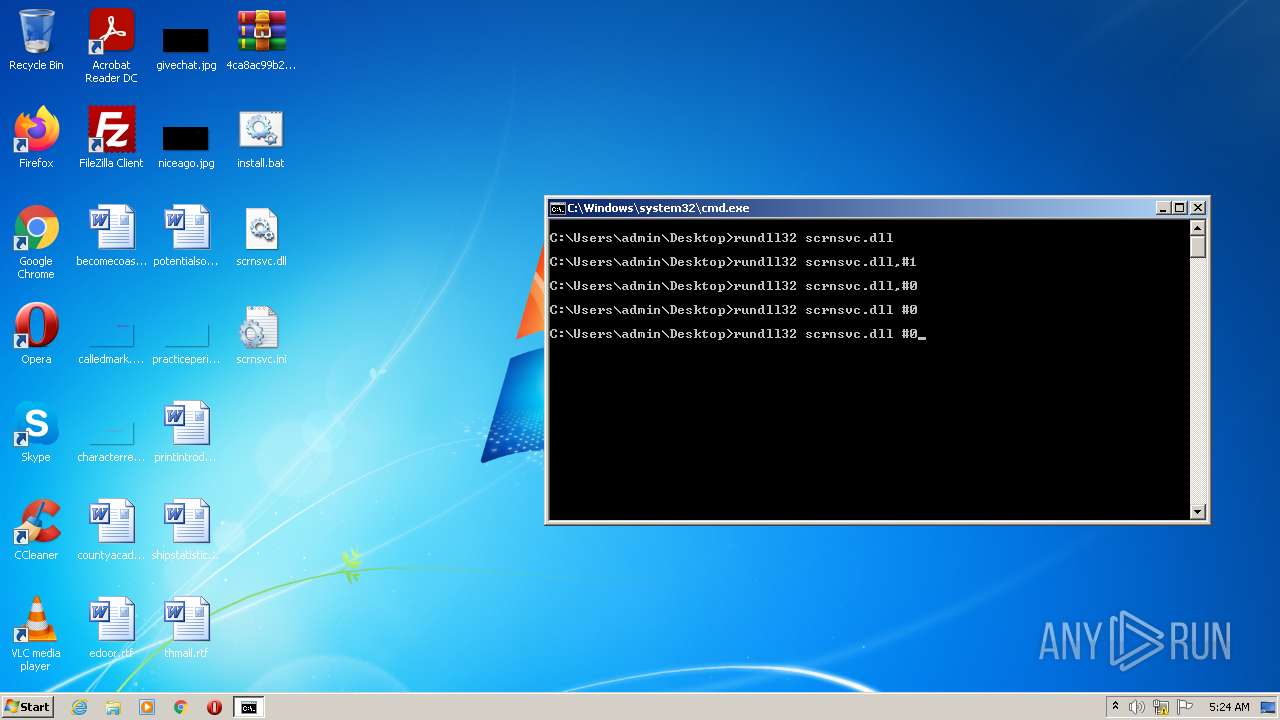The height and width of the screenshot is (720, 1280).
Task: Click the cmd vertical scrollbar thumb
Action: (1198, 247)
